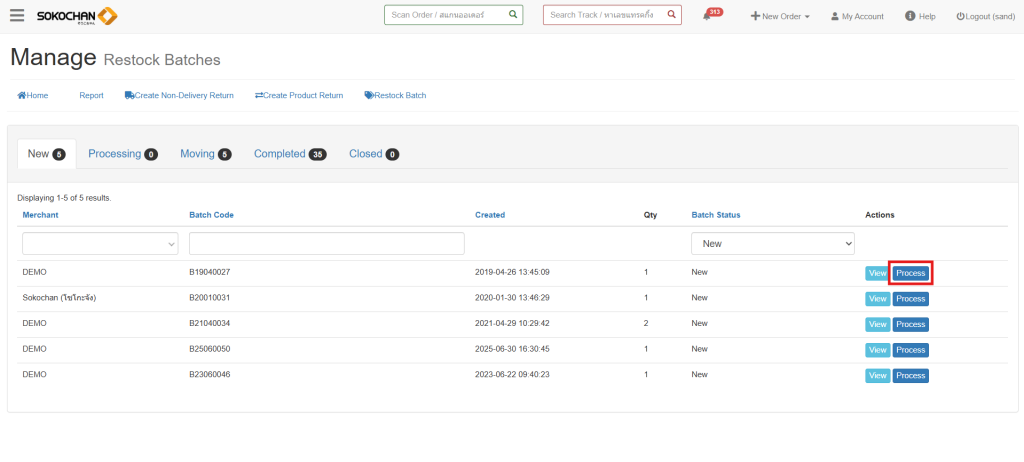This screenshot has height=462, width=1024.
Task: Open the Batch Status filter dropdown
Action: (x=772, y=243)
